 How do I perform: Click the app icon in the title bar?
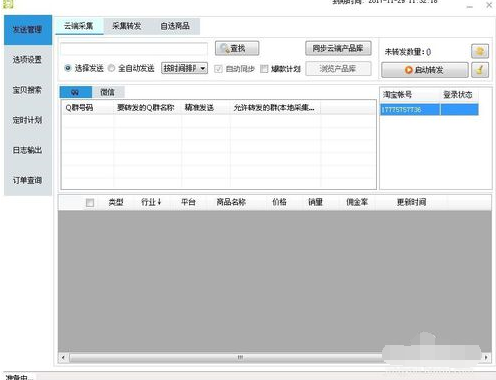(8, 4)
